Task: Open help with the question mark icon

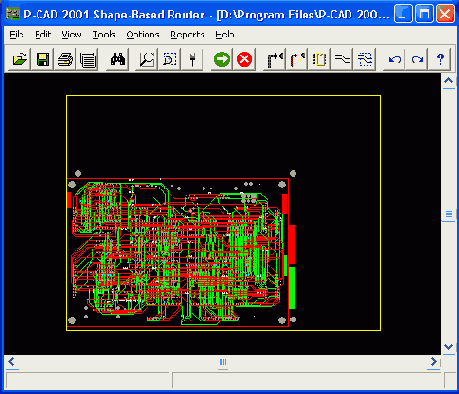Action: [440, 60]
